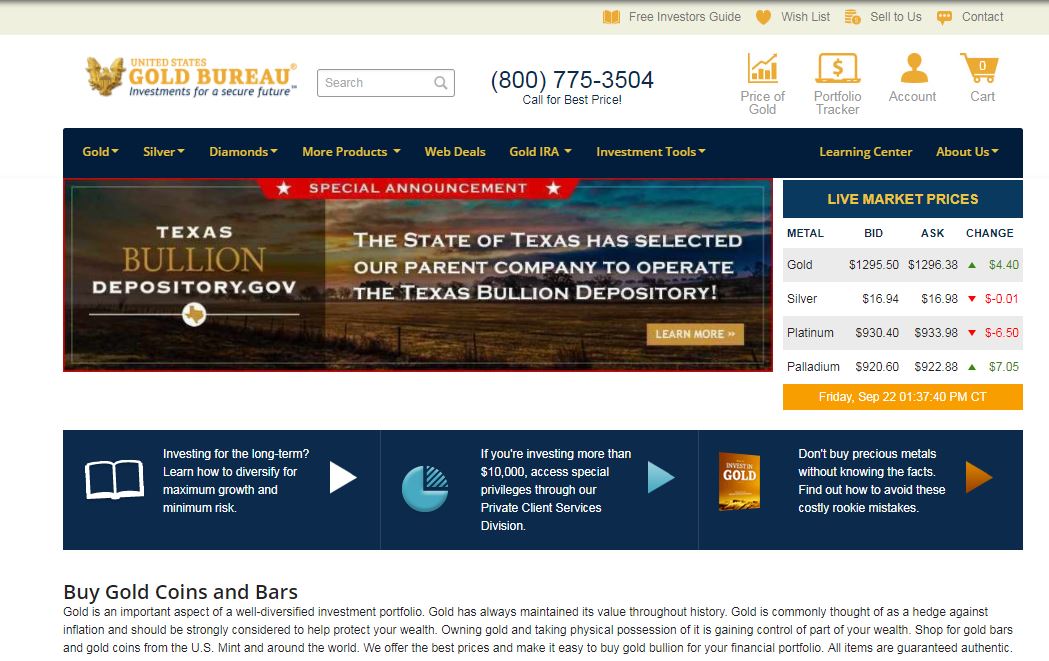Open the More Products dropdown

[351, 152]
